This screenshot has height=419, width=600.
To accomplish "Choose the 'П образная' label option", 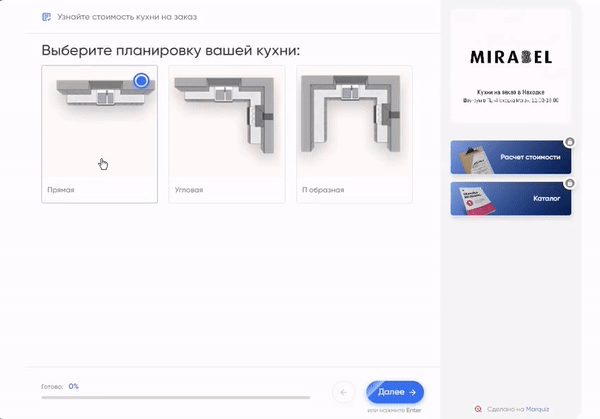I will pos(323,190).
